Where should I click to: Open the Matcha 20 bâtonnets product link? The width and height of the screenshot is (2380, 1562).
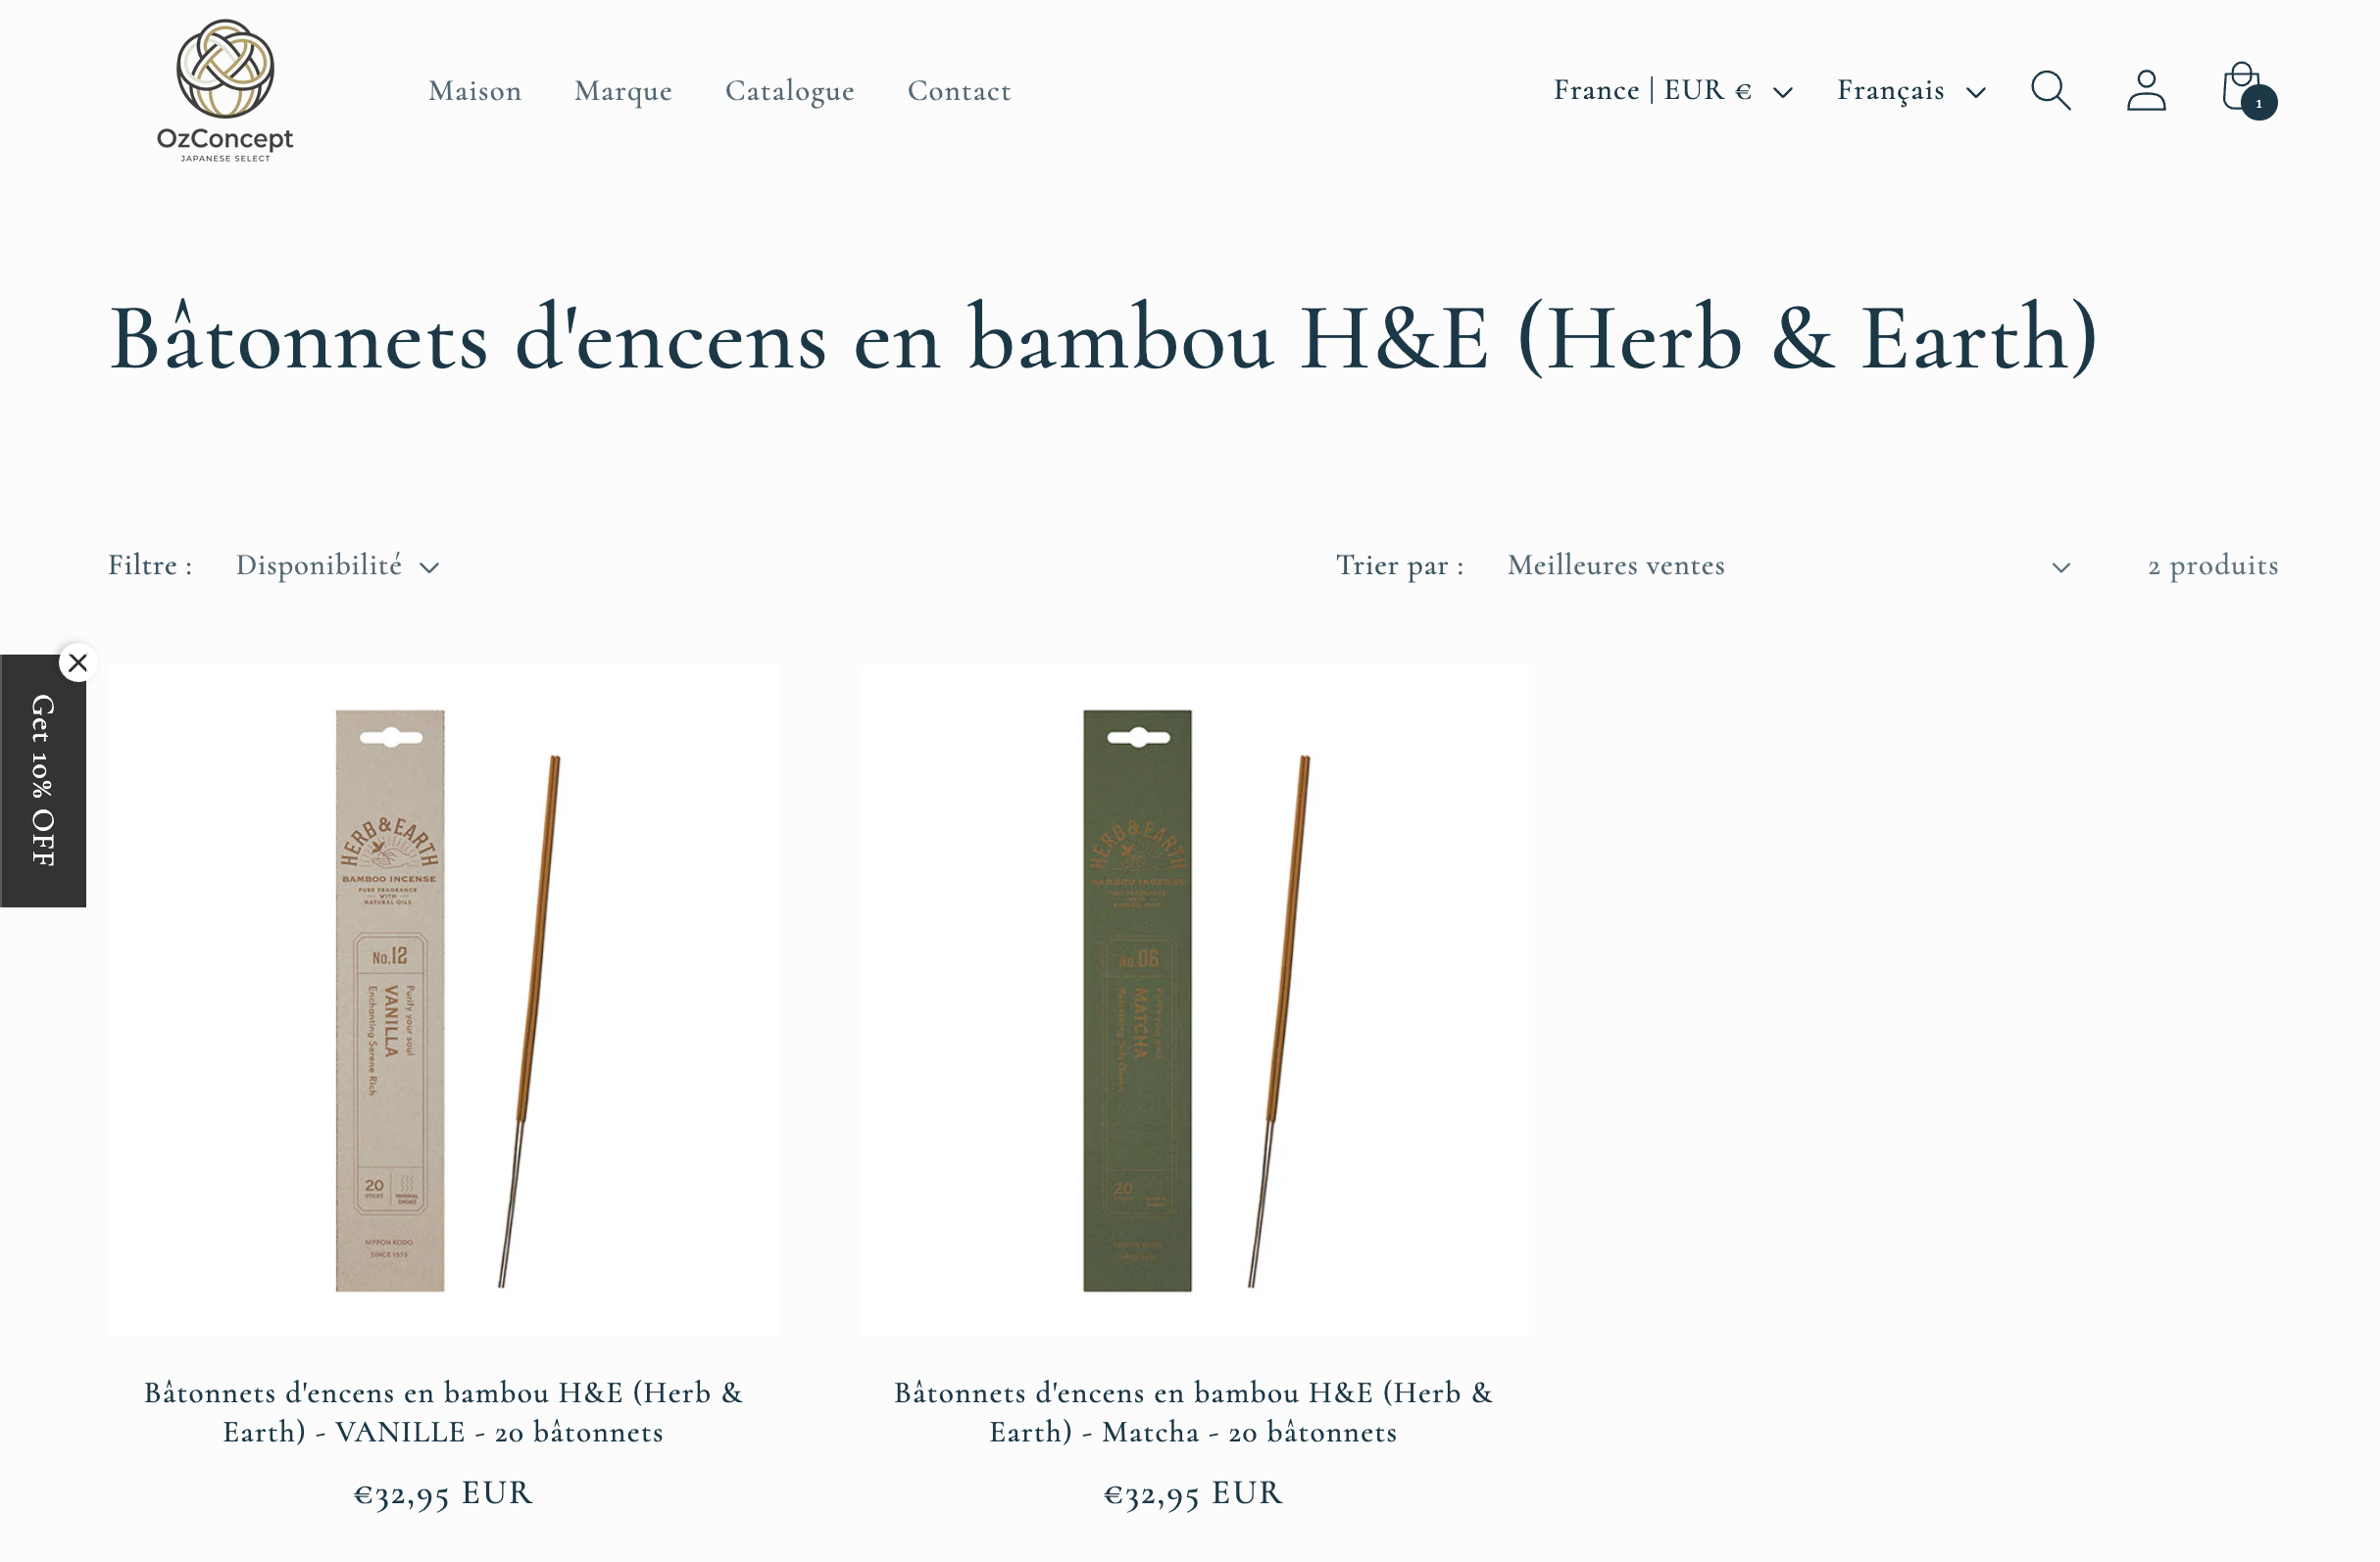point(1193,1412)
